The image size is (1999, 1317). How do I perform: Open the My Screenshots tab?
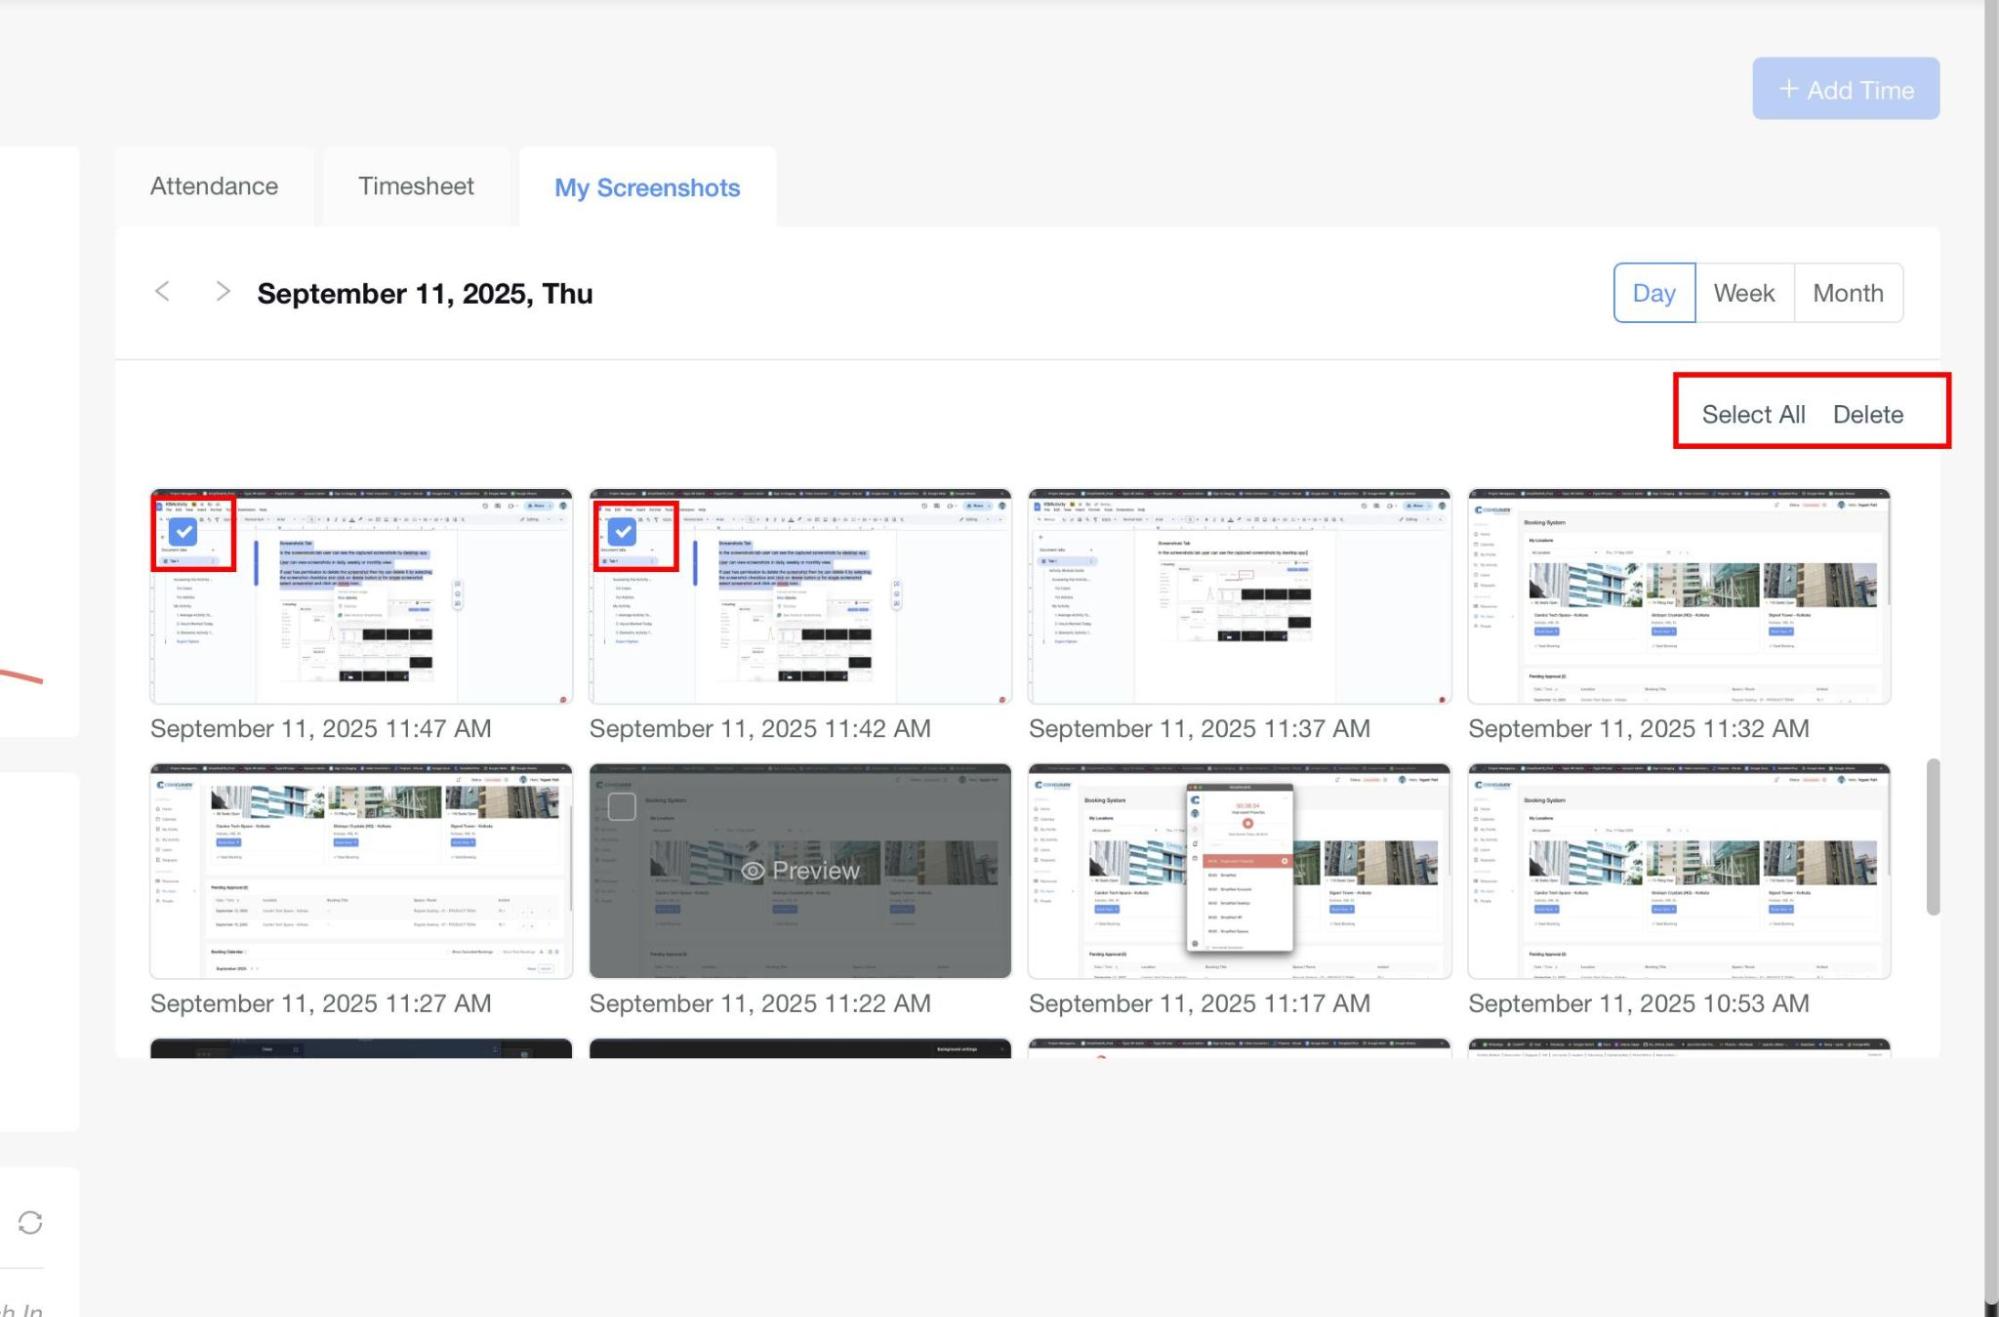click(647, 188)
